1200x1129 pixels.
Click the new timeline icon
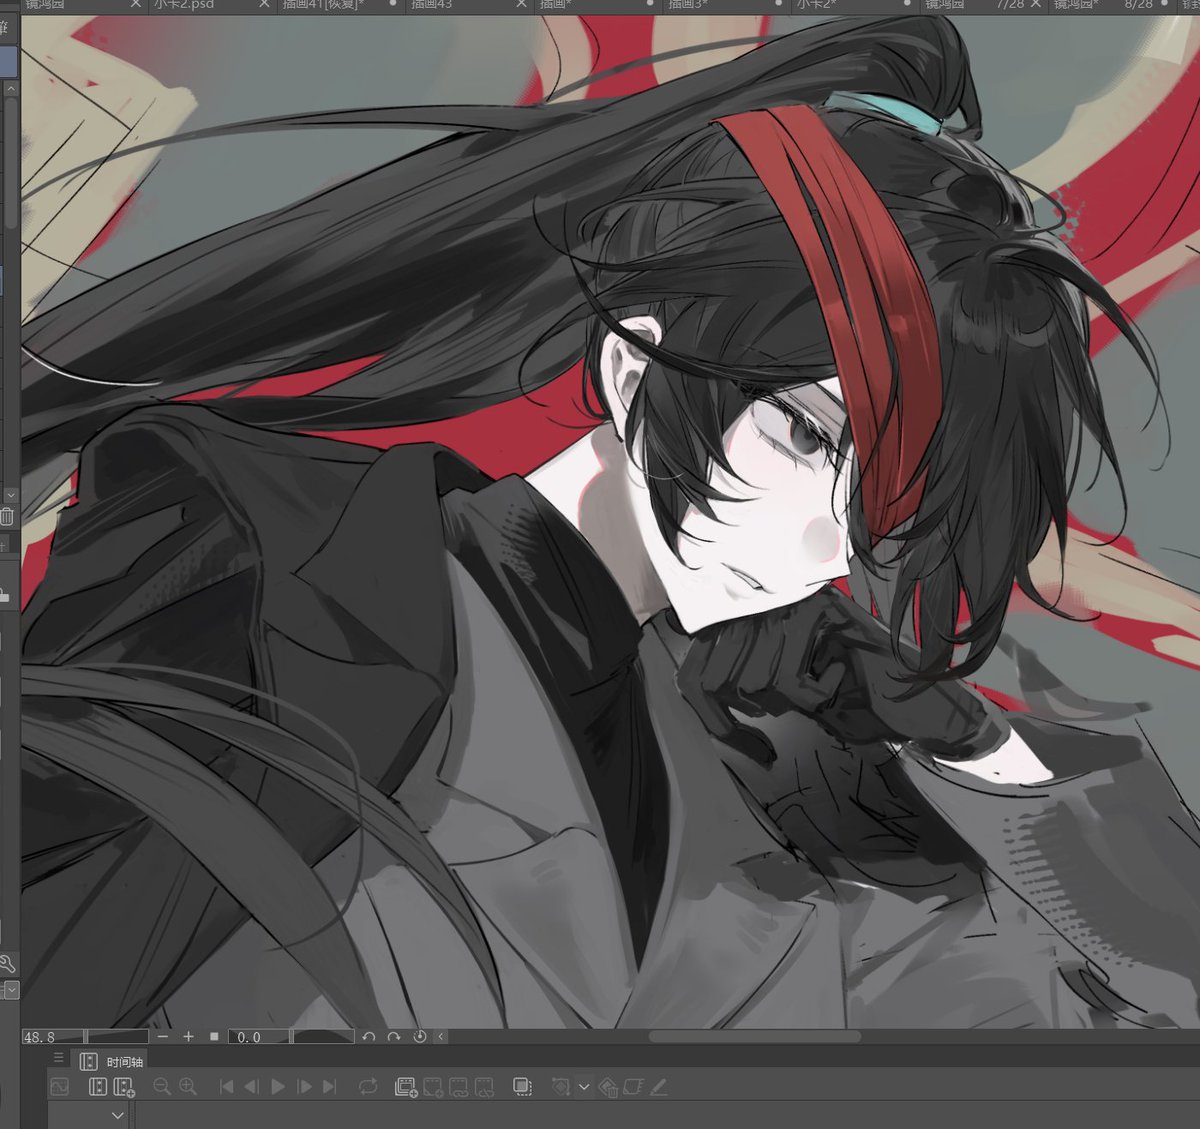[x=98, y=1086]
